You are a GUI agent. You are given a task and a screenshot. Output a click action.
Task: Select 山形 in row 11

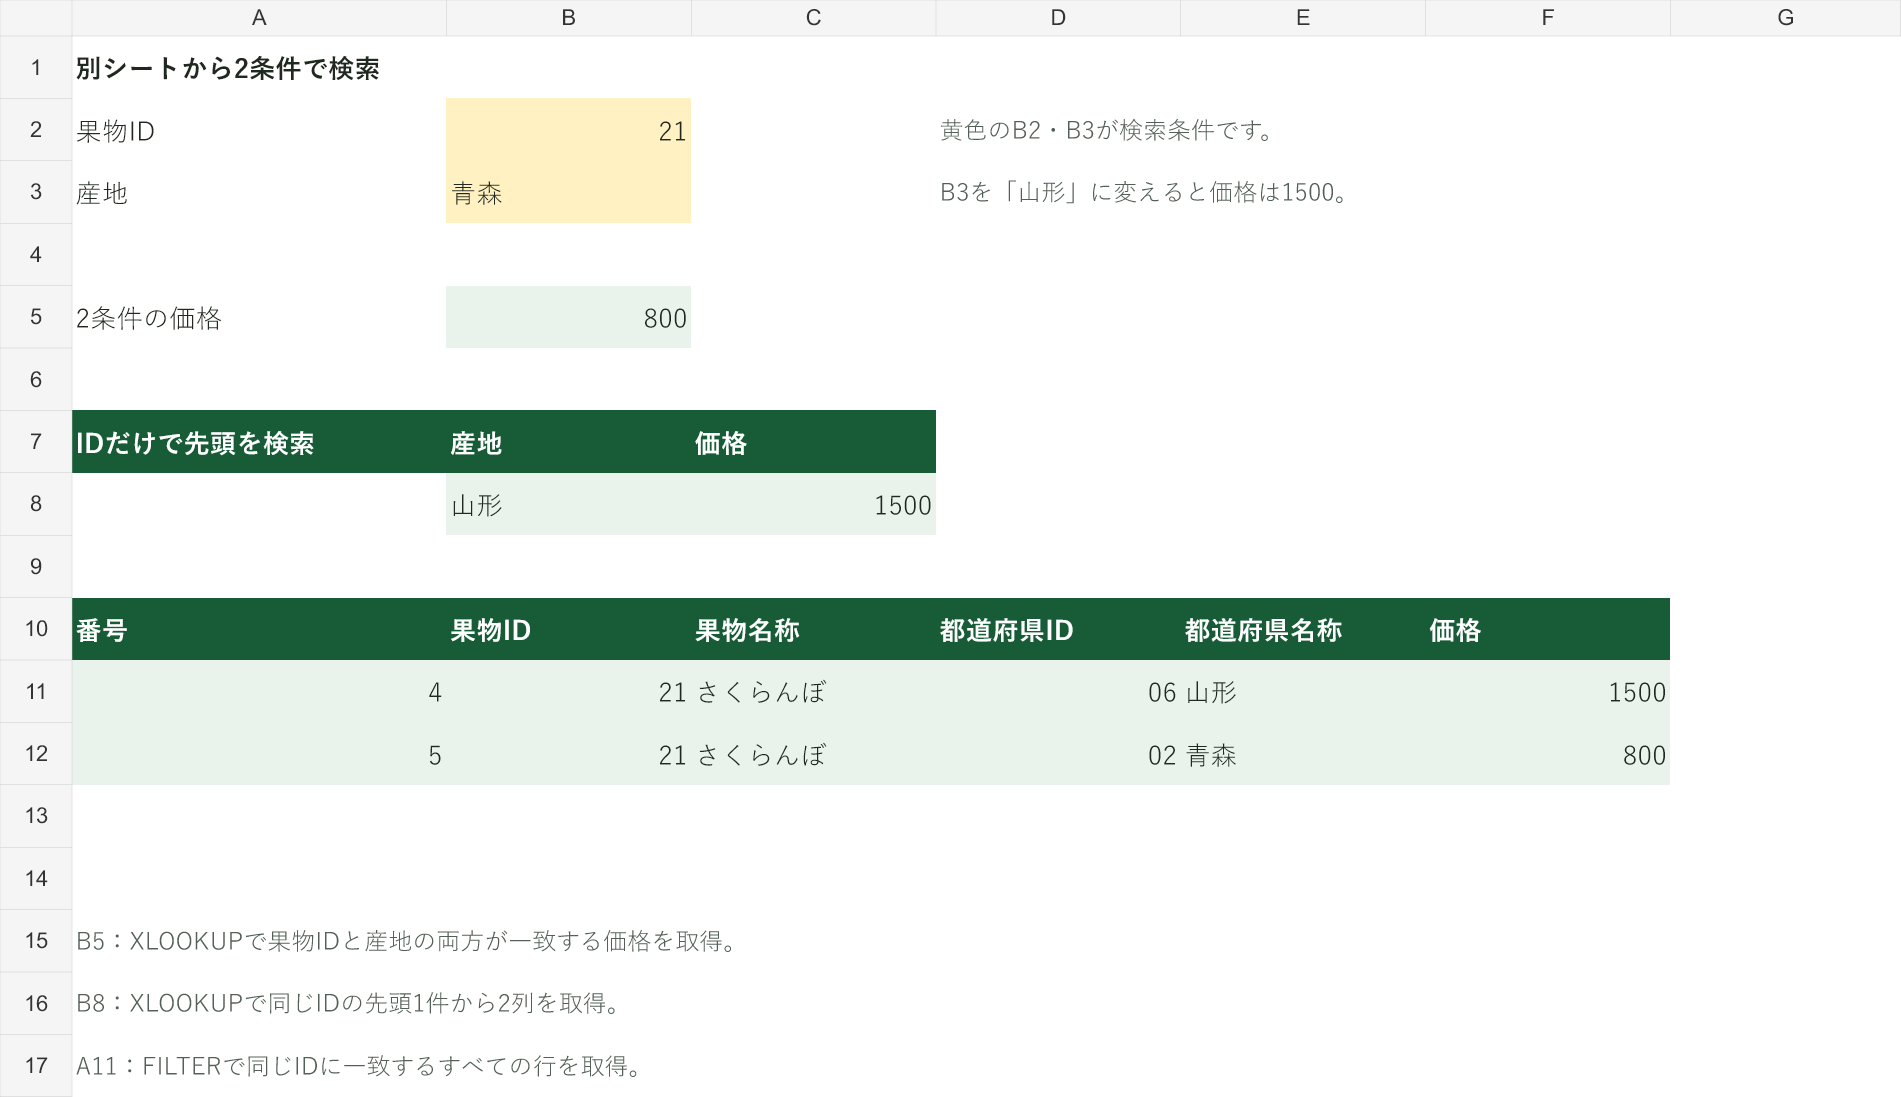[x=1303, y=692]
